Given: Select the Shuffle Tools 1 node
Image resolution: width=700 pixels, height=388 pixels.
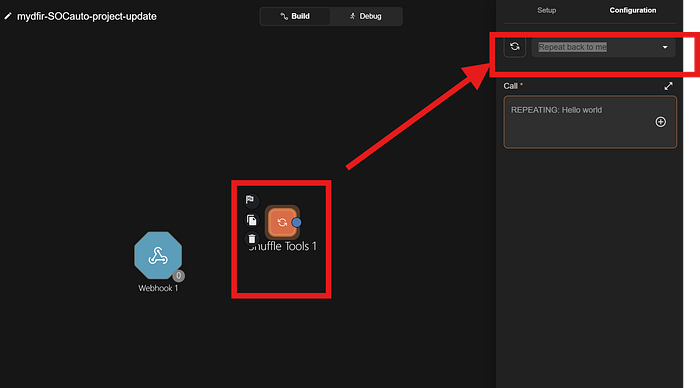Looking at the screenshot, I should [x=282, y=222].
